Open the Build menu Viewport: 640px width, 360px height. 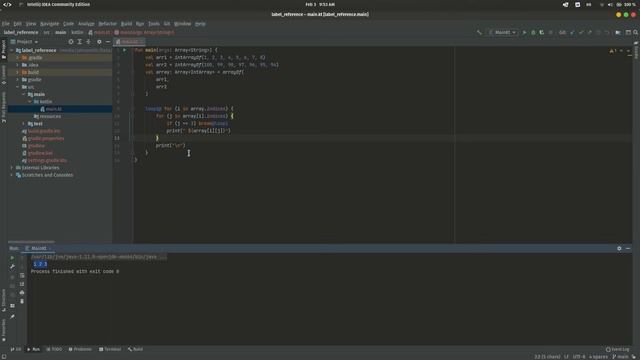click(126, 24)
